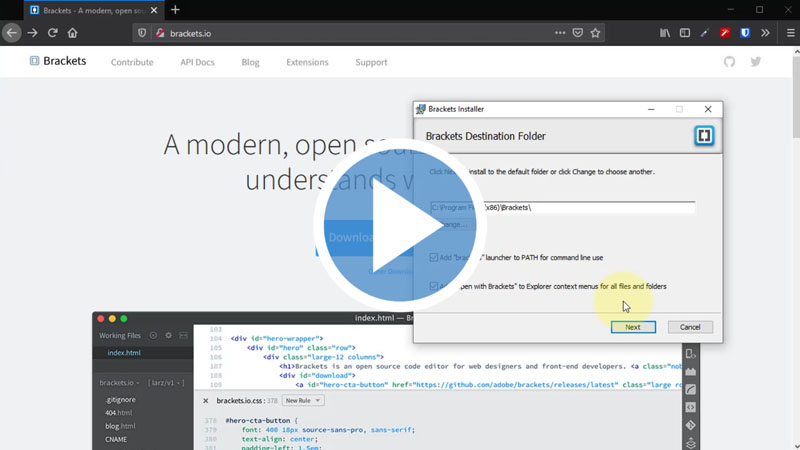Open the Extensions nav item
Screen dimensions: 800x450
point(307,62)
